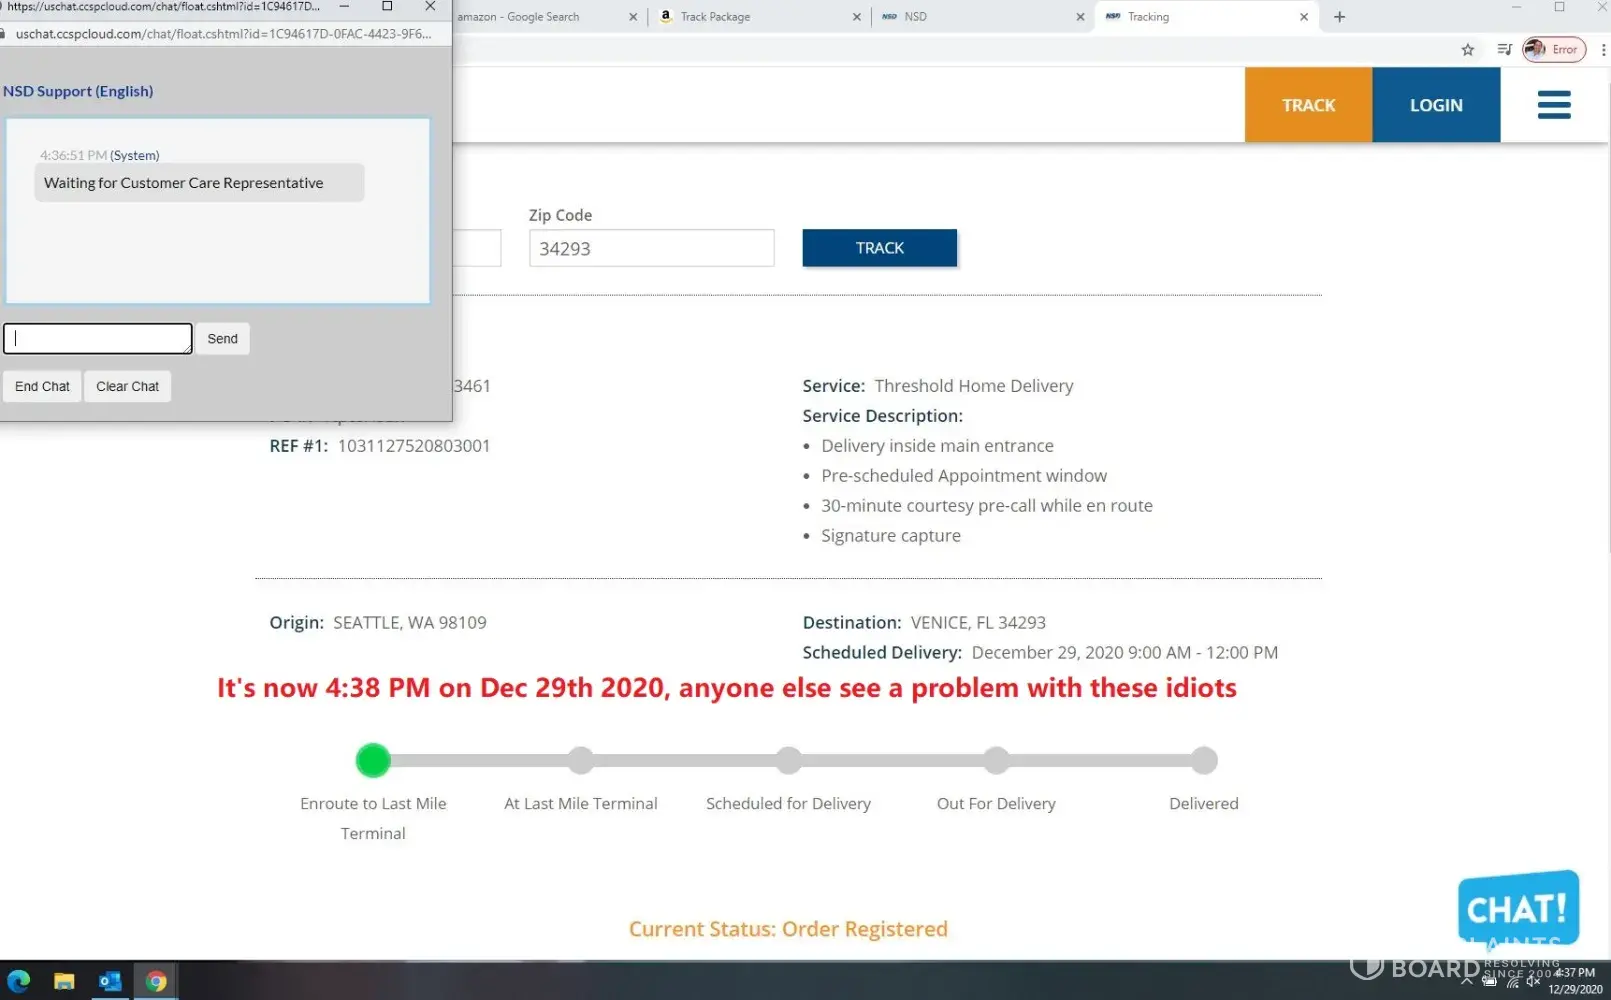
Task: Click the blue TRACK button
Action: click(x=879, y=248)
